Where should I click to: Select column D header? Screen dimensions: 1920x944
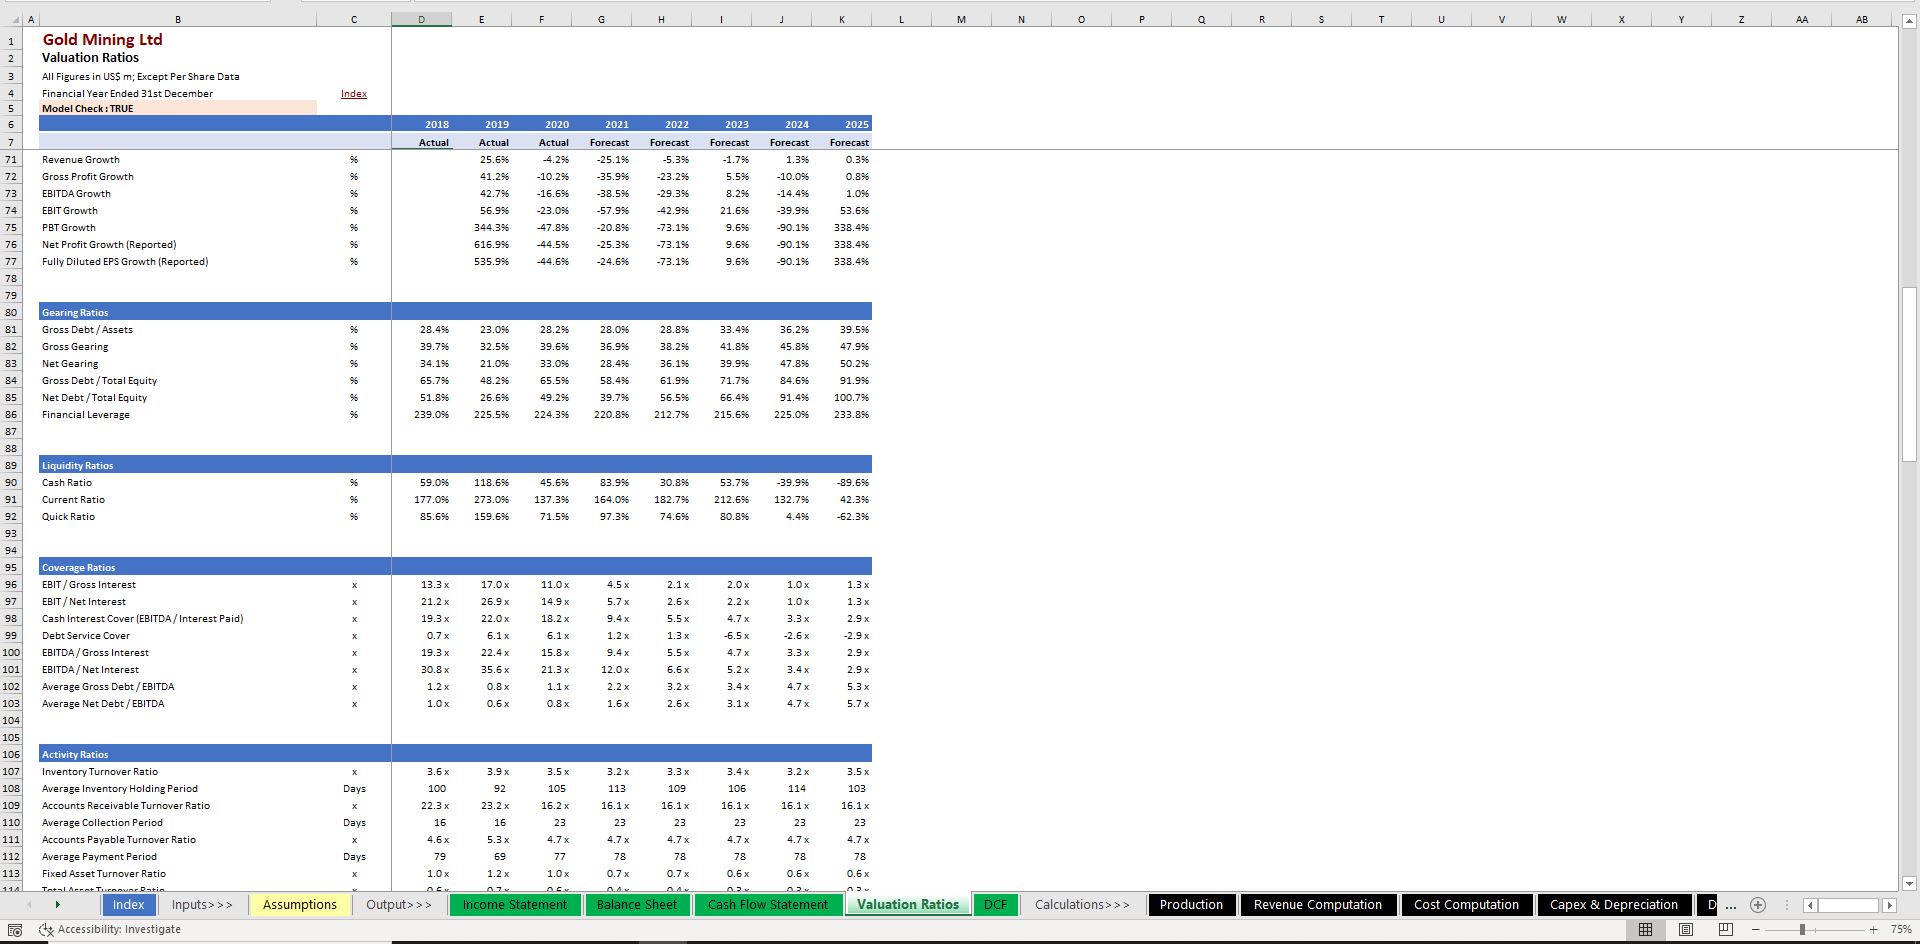click(x=421, y=19)
